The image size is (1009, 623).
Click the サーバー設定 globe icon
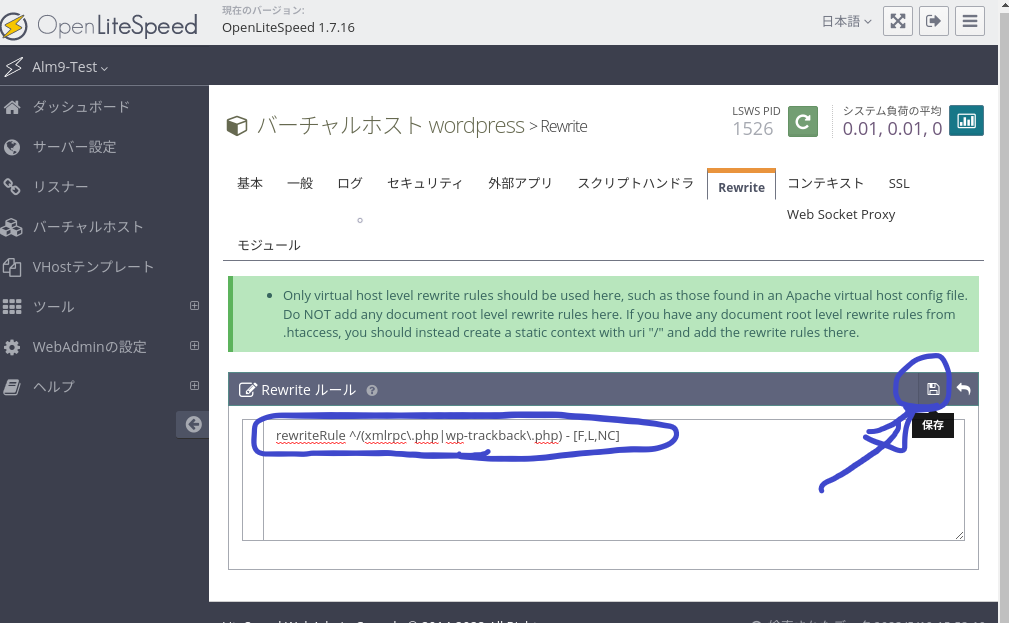point(12,147)
